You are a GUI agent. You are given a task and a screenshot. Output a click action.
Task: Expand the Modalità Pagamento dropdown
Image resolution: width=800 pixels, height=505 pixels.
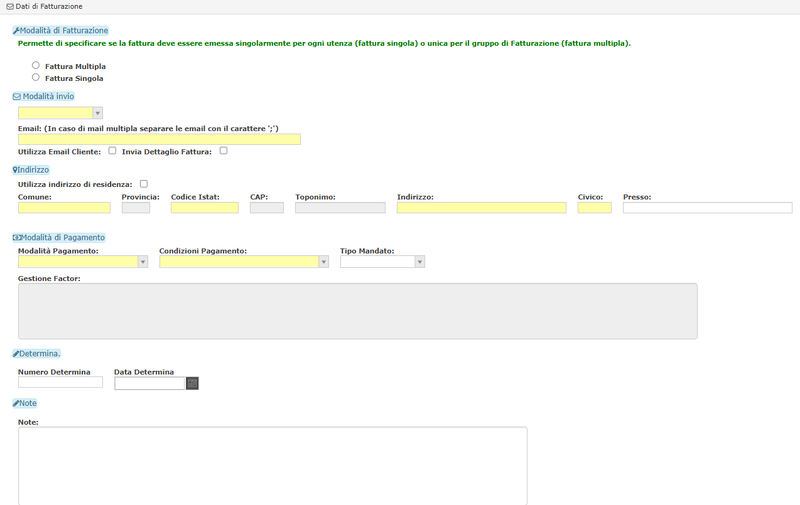click(x=83, y=262)
